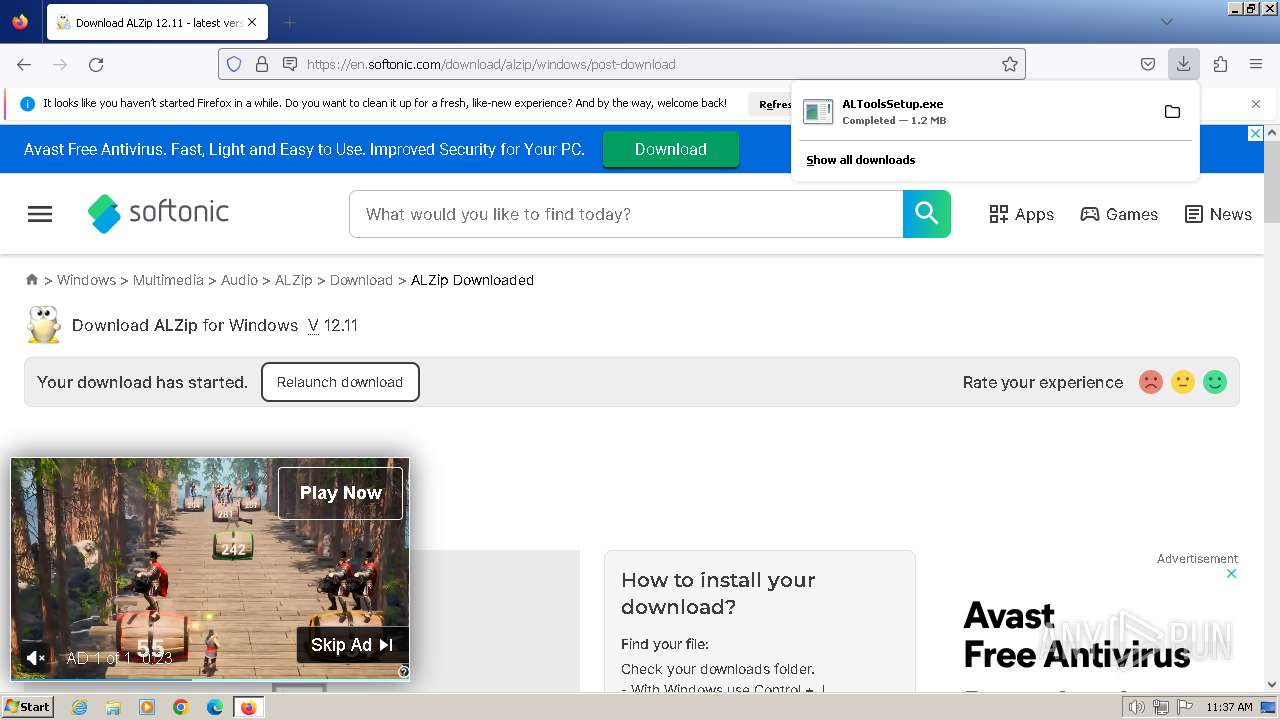Image resolution: width=1280 pixels, height=720 pixels.
Task: Save page to Pocket
Action: coord(1148,64)
